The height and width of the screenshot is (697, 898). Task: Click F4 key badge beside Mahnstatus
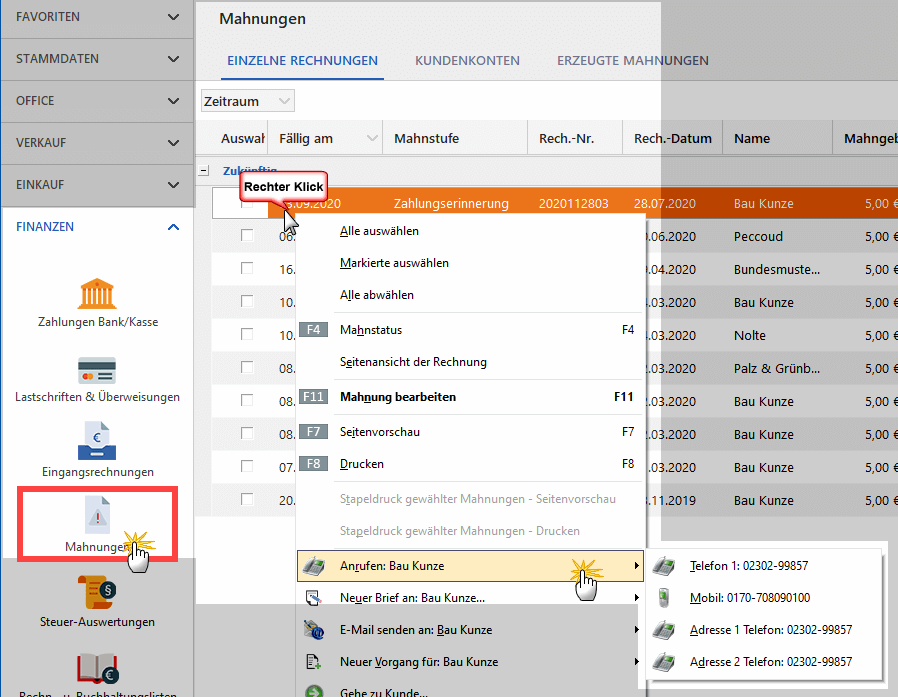coord(313,330)
